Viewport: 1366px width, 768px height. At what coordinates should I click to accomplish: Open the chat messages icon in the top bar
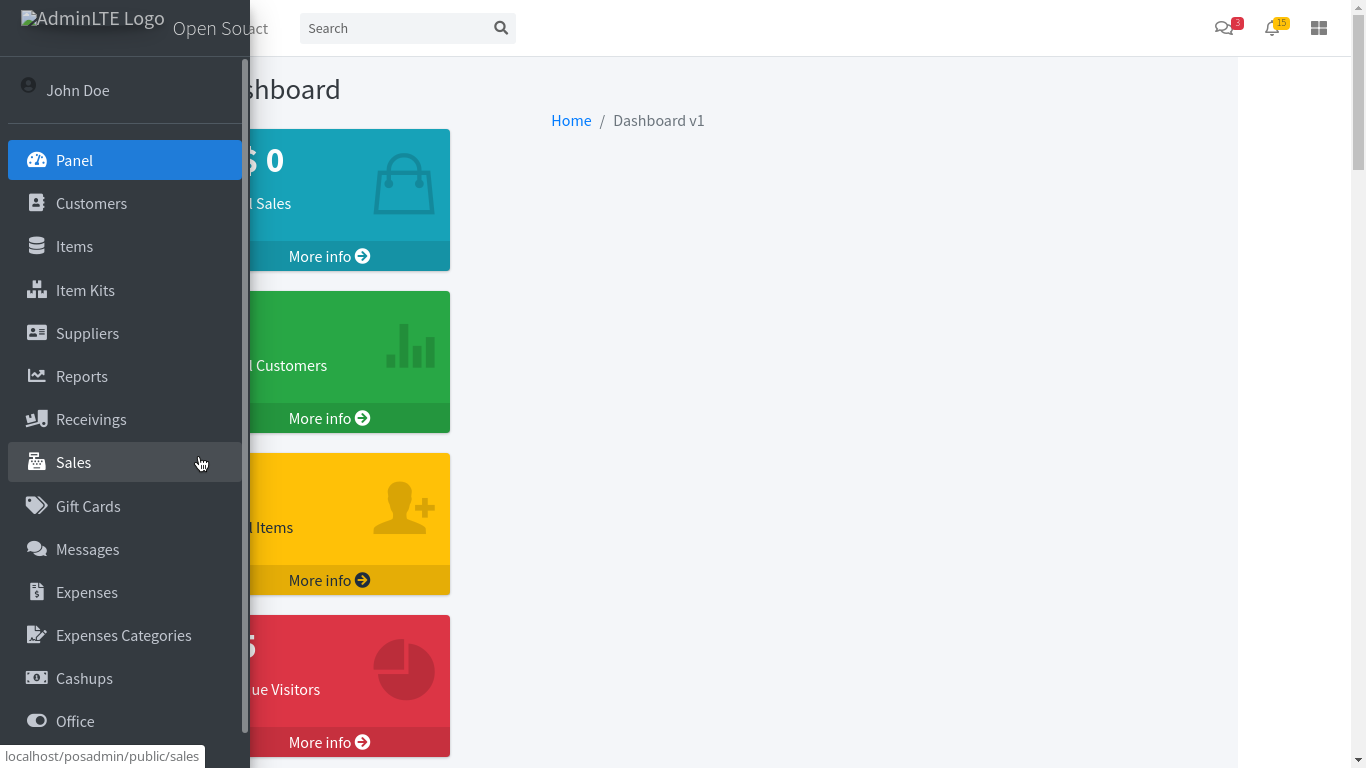(x=1224, y=28)
